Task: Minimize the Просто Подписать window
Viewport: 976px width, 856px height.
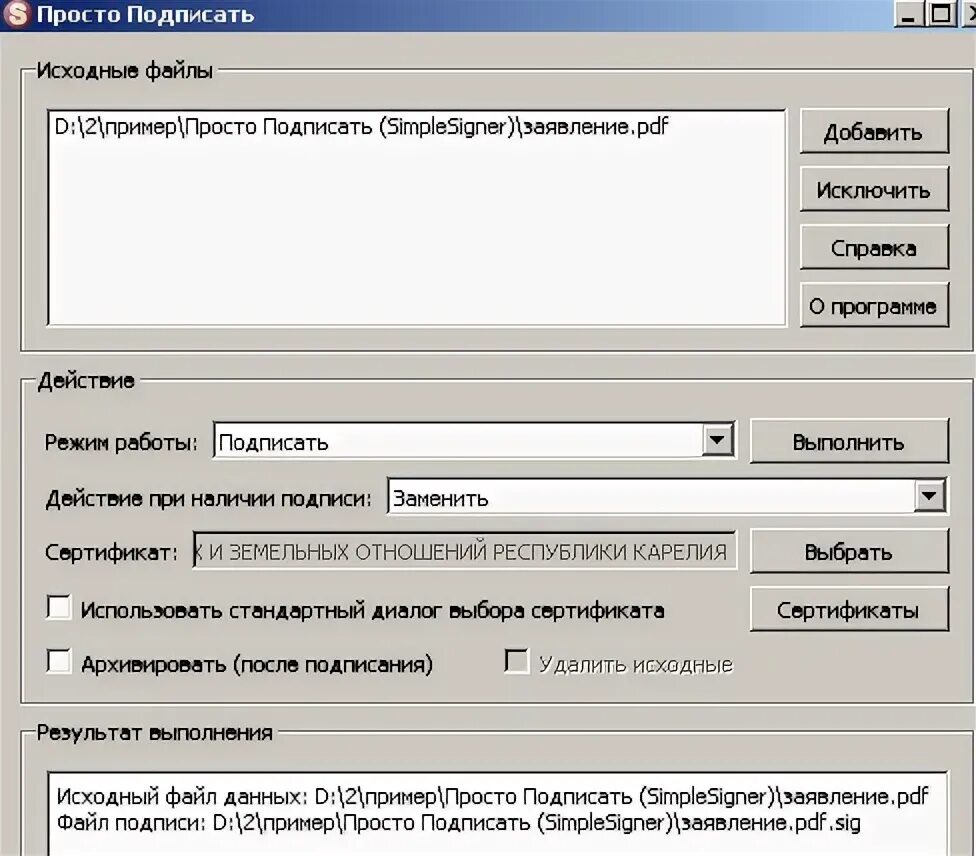Action: tap(909, 13)
